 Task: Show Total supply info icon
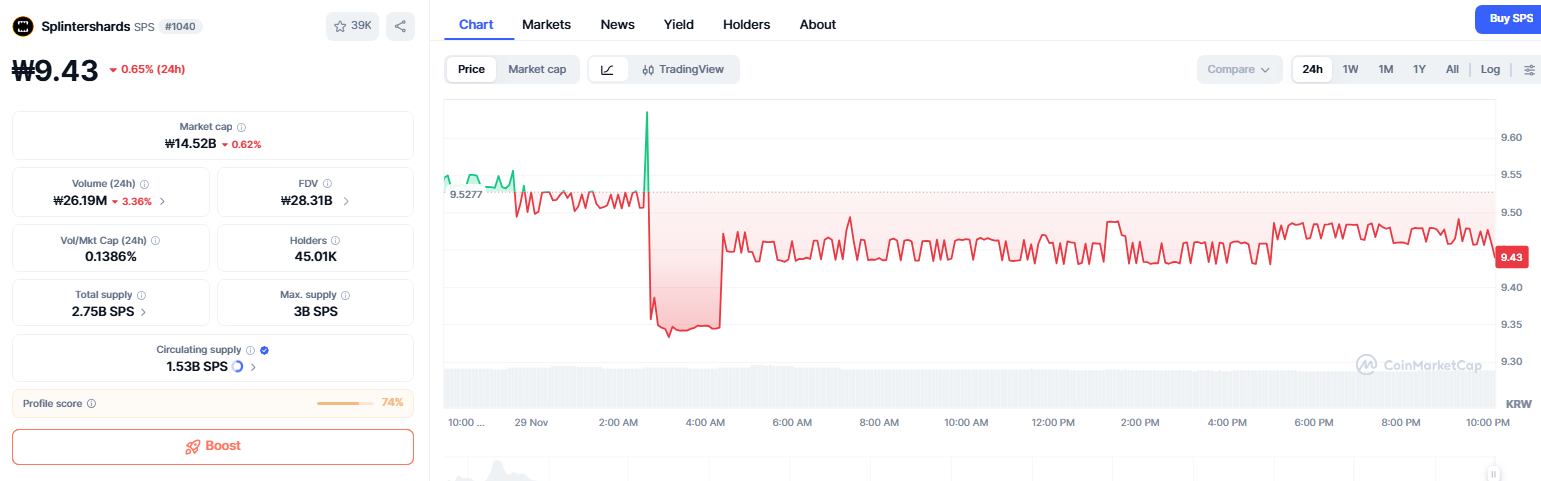pos(141,296)
